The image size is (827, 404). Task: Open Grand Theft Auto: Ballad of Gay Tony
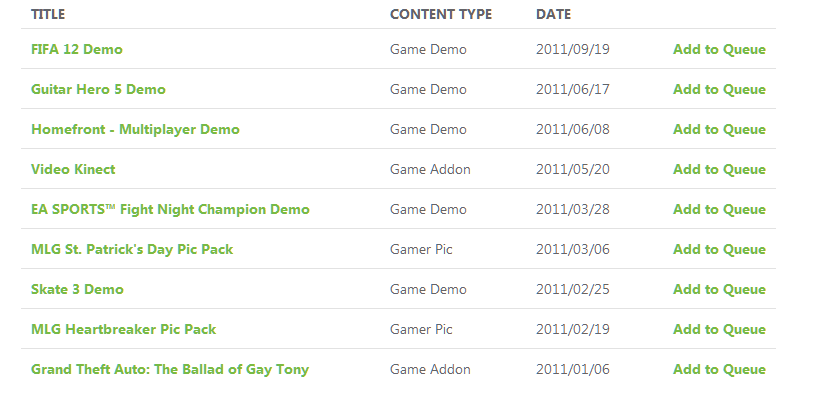coord(170,370)
